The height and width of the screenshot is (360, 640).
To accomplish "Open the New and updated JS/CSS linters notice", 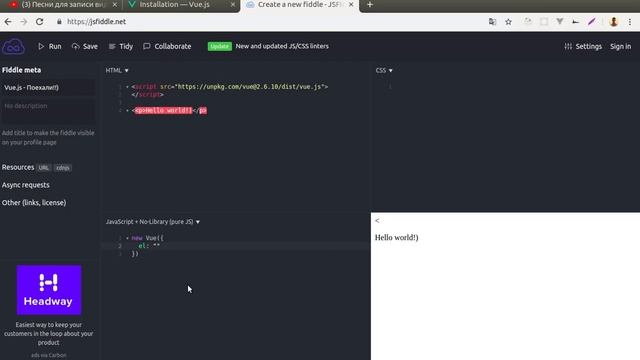I will 282,46.
